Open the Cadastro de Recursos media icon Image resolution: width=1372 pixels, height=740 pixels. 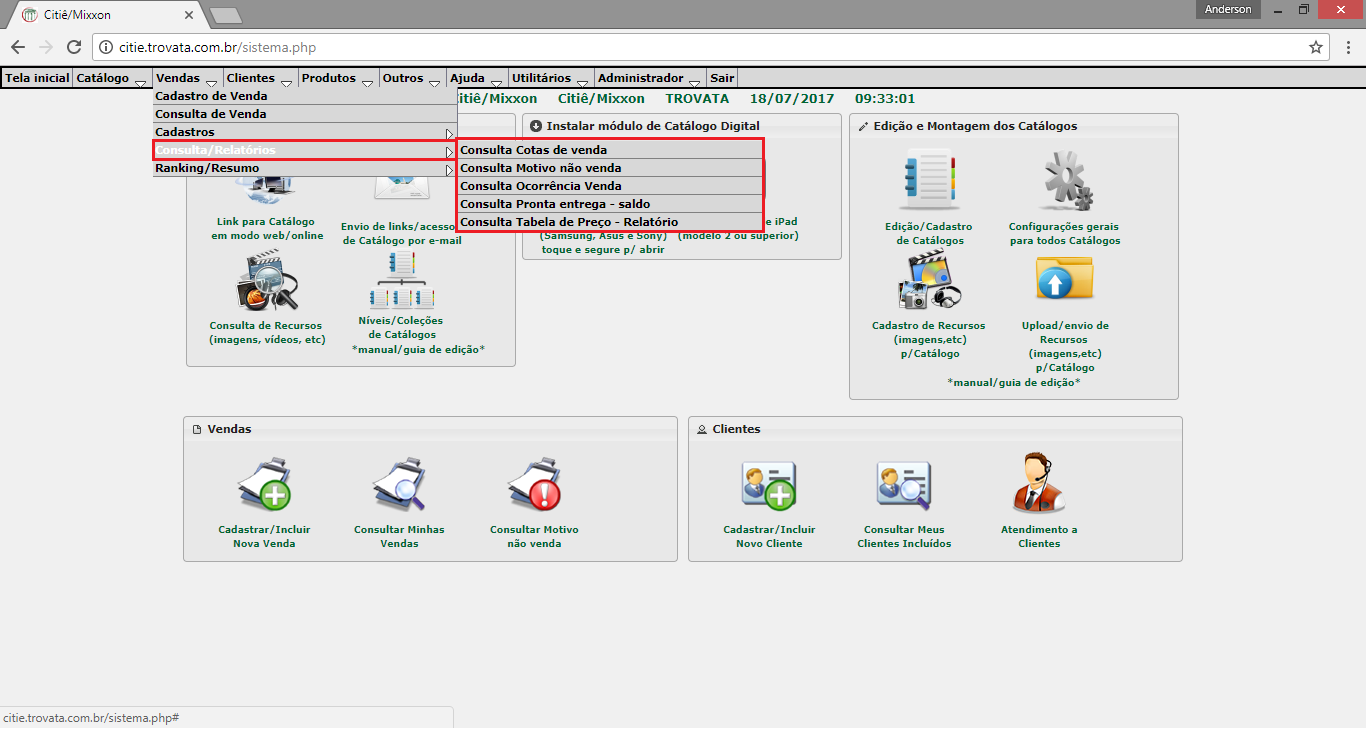928,280
